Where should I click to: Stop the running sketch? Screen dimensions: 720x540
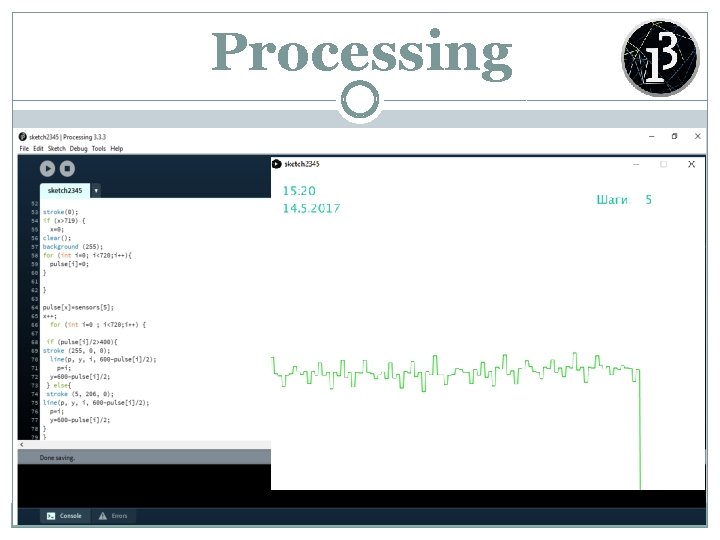point(67,169)
